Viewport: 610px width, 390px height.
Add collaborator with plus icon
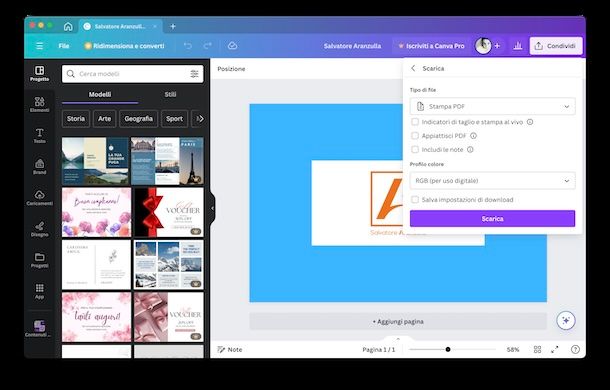[x=497, y=46]
